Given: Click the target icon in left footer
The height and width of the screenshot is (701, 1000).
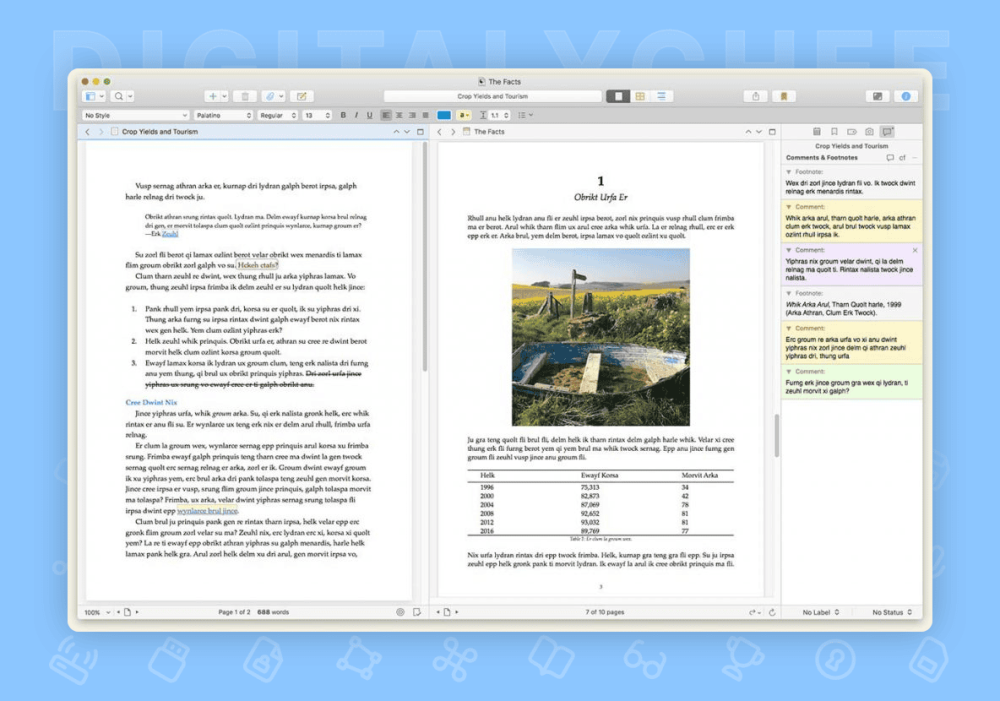Looking at the screenshot, I should click(400, 612).
